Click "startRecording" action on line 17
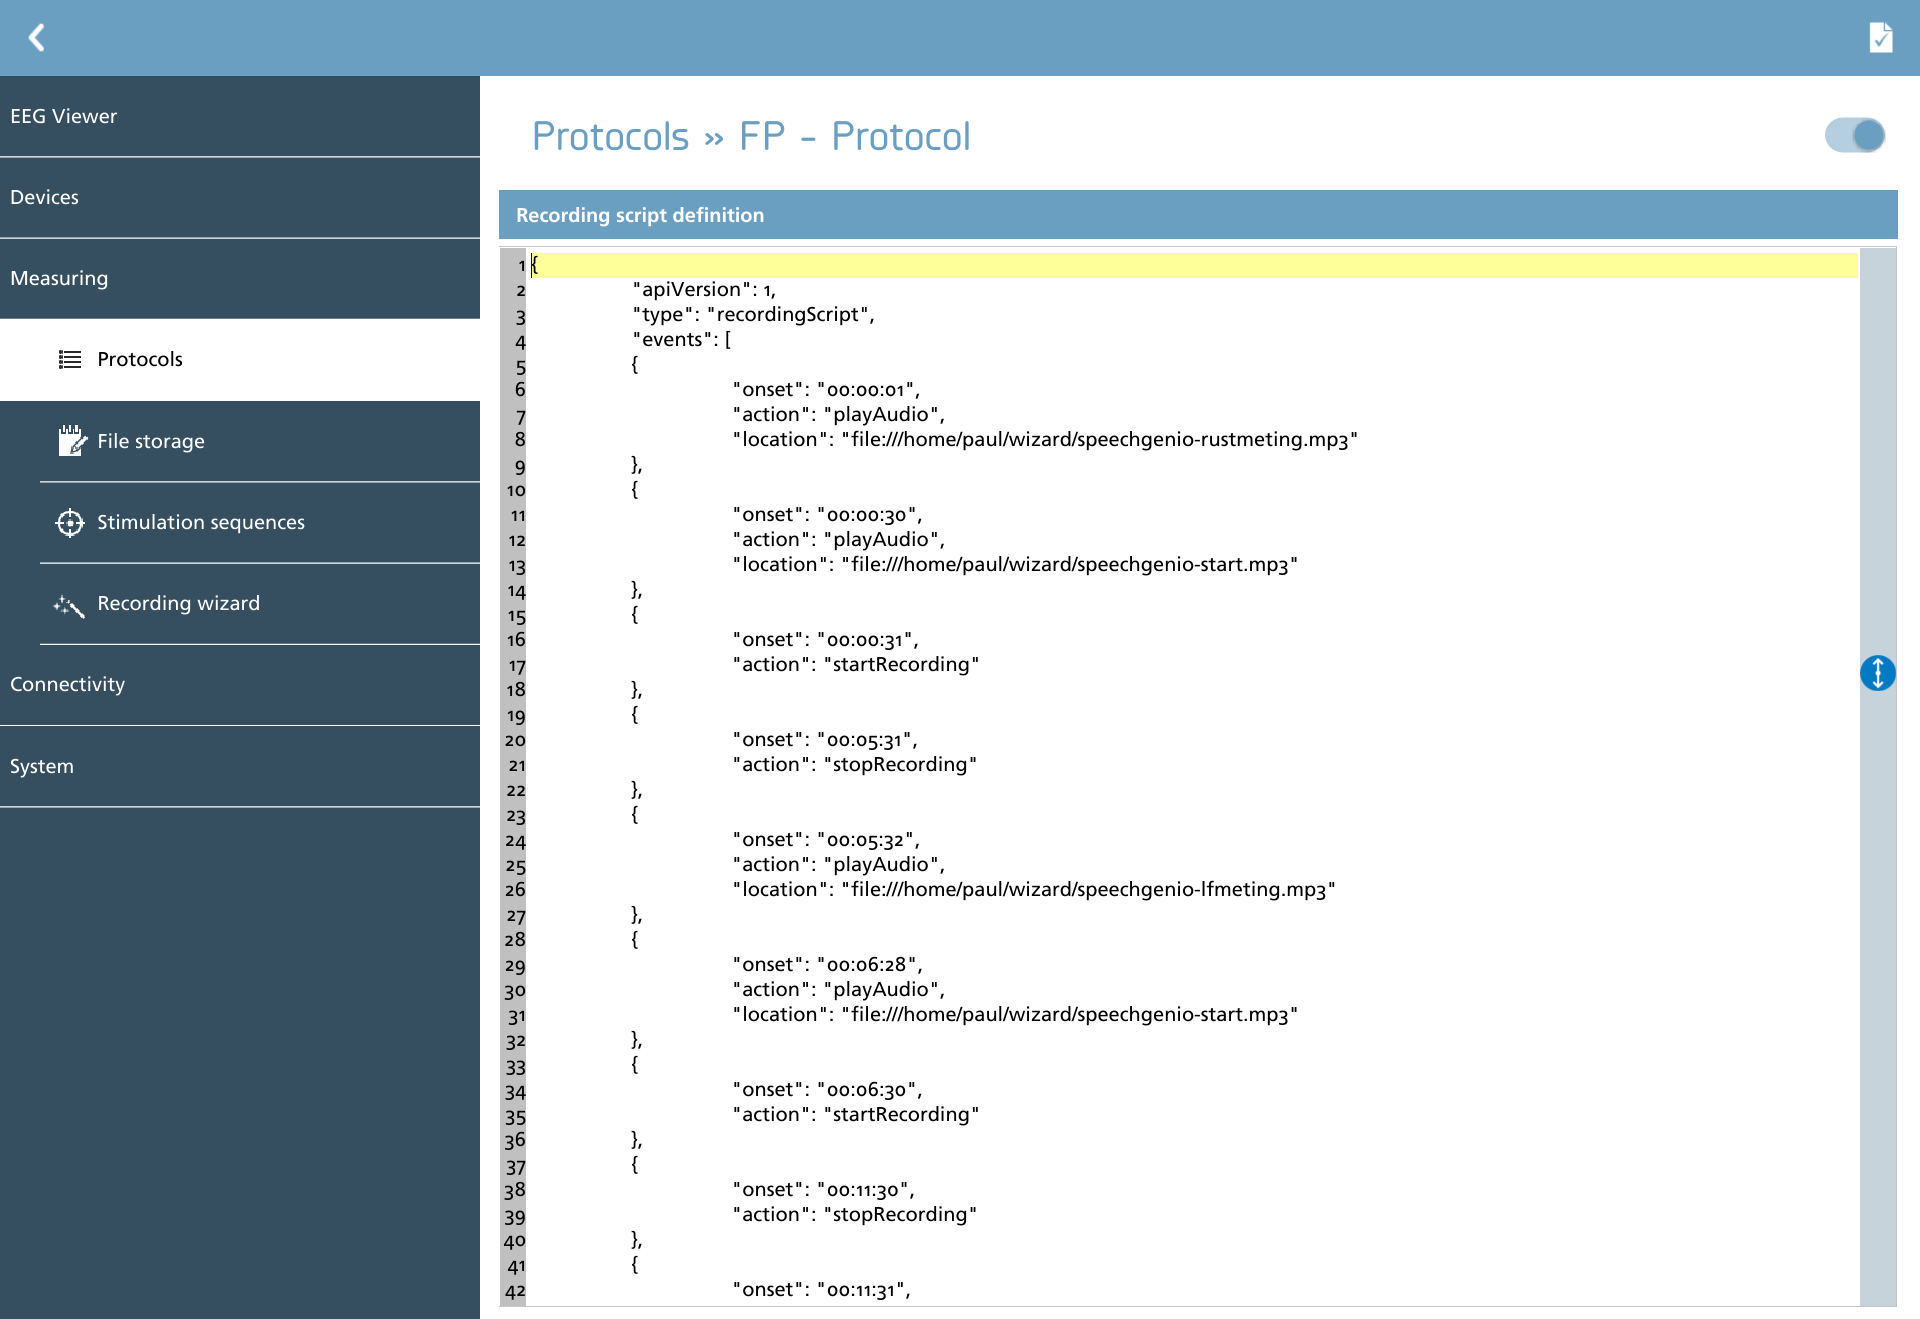 click(x=855, y=664)
